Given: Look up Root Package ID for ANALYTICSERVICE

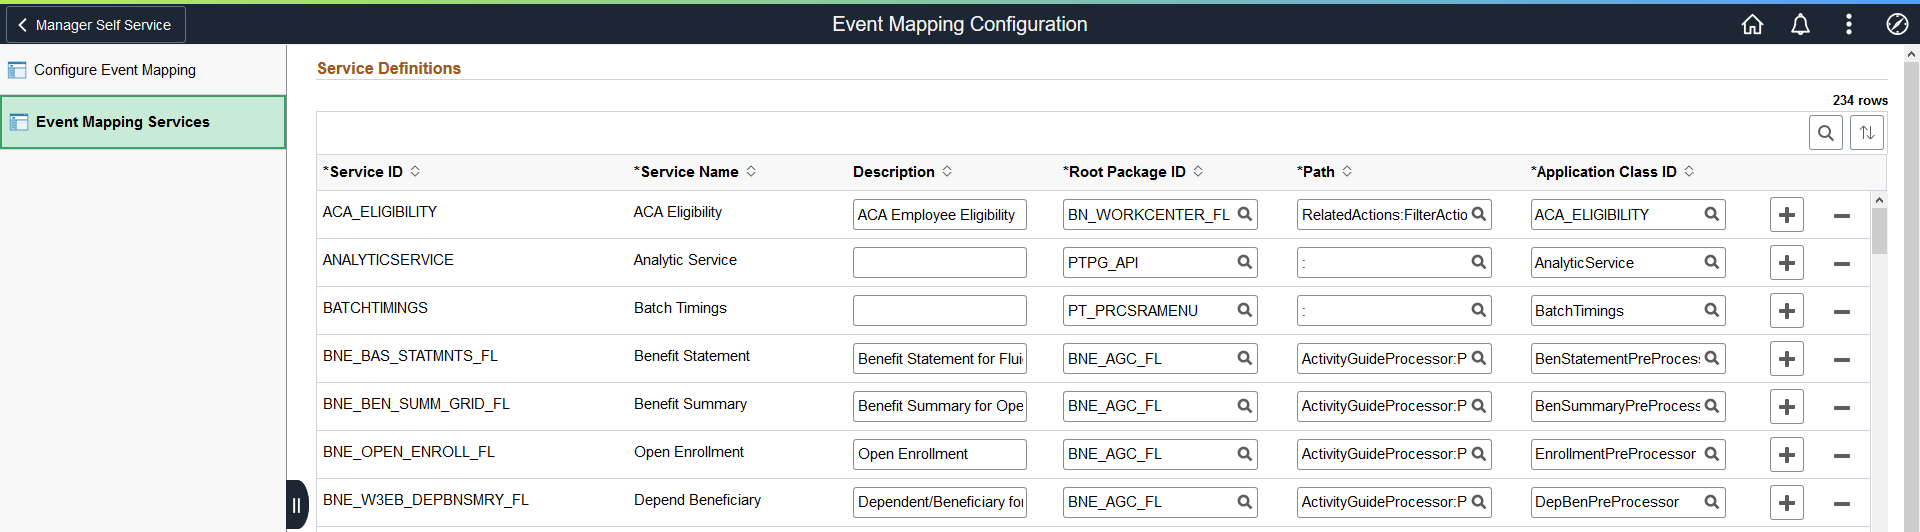Looking at the screenshot, I should (1244, 262).
